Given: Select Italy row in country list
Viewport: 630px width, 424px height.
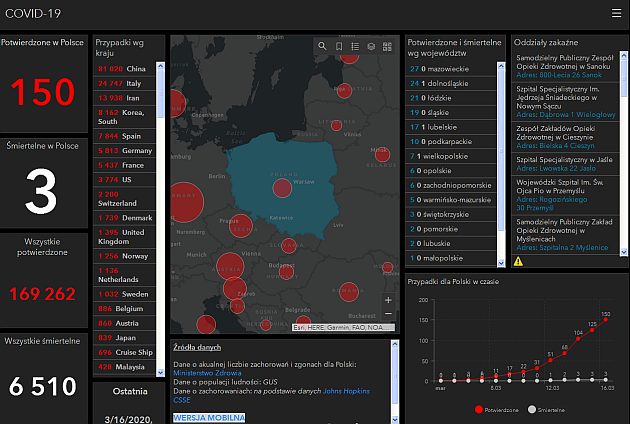Looking at the screenshot, I should pos(124,84).
